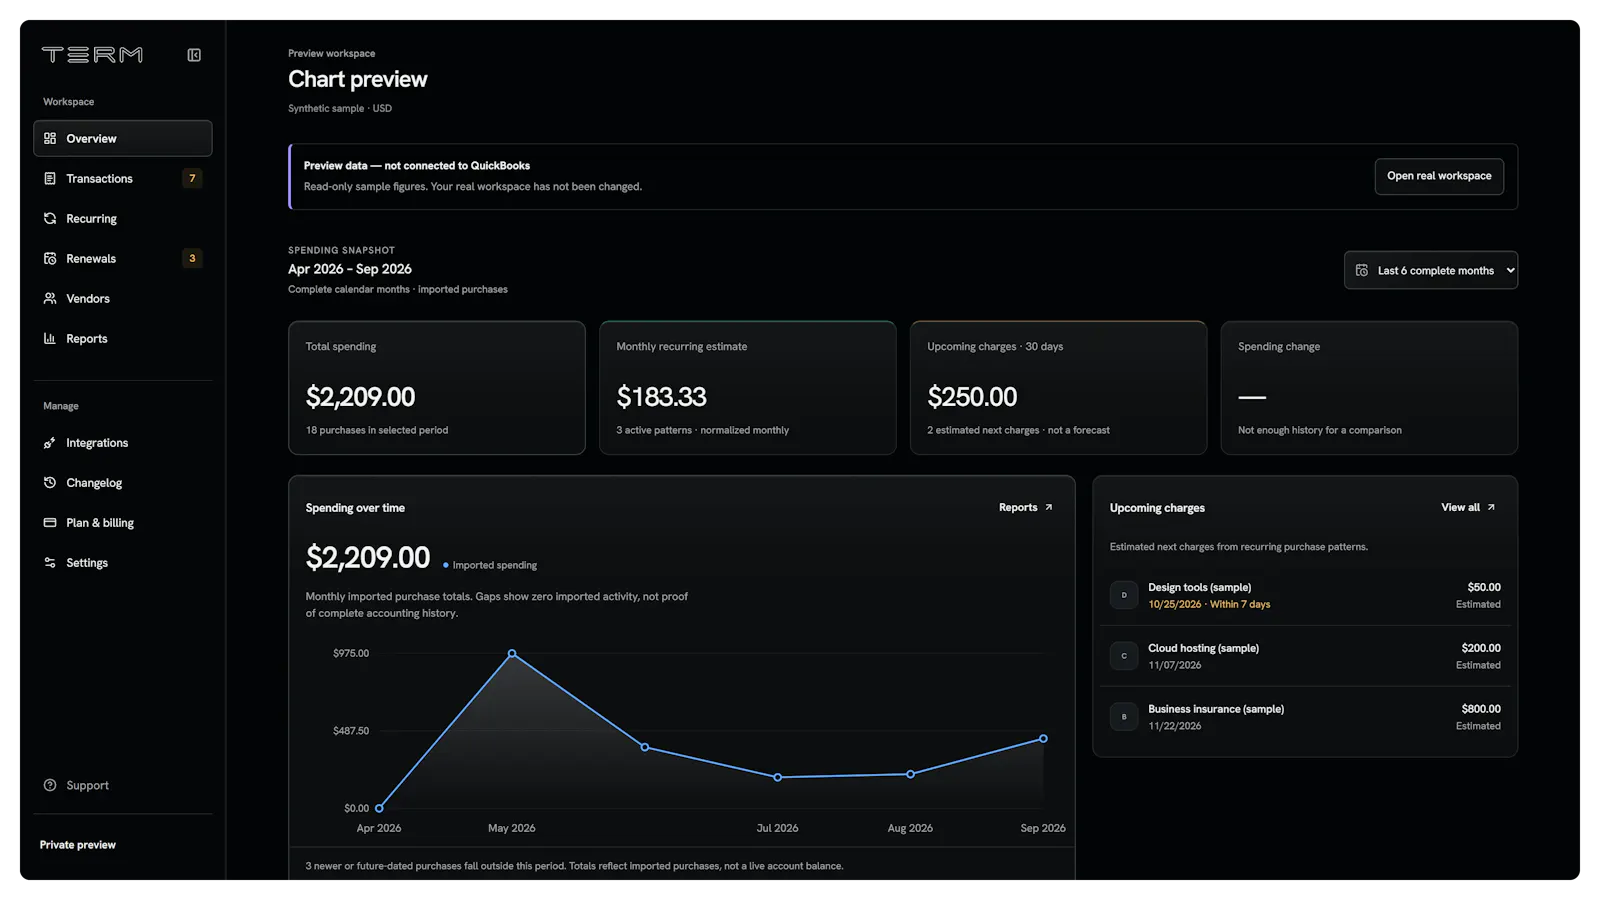Open the Last 6 complete months dropdown
The height and width of the screenshot is (900, 1600).
click(x=1431, y=270)
